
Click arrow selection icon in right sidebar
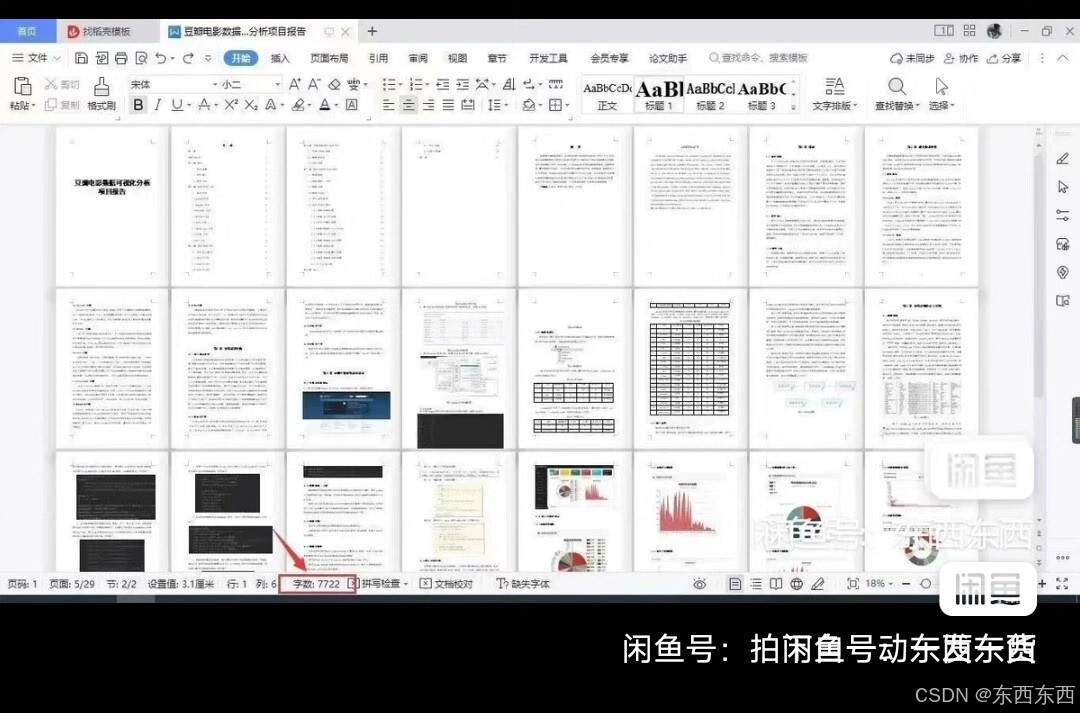tap(1063, 187)
